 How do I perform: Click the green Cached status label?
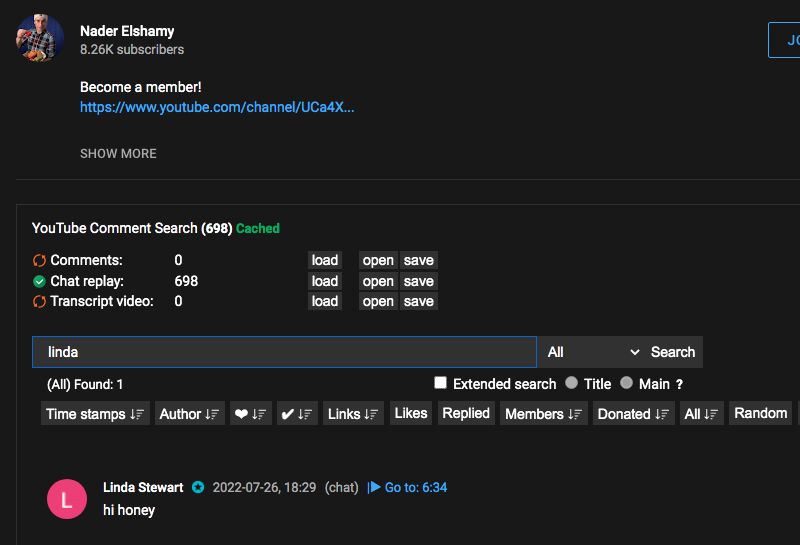[x=258, y=228]
